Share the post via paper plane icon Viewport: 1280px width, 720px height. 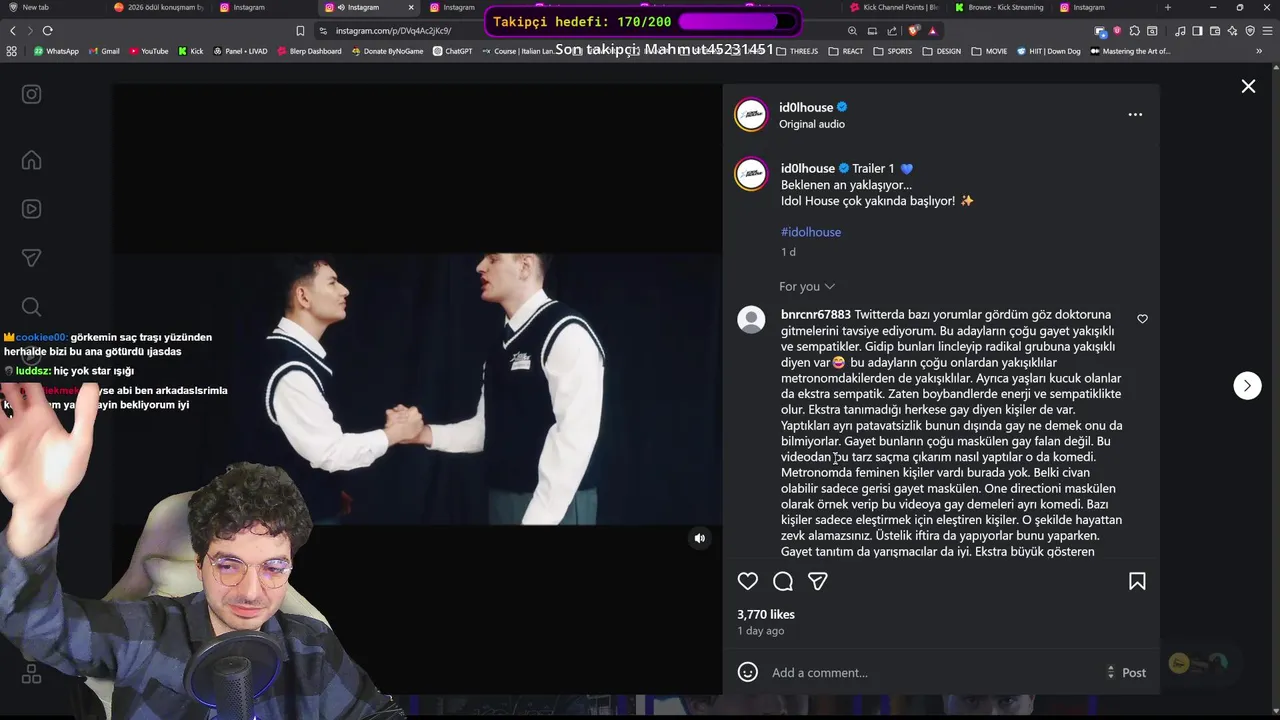point(818,581)
